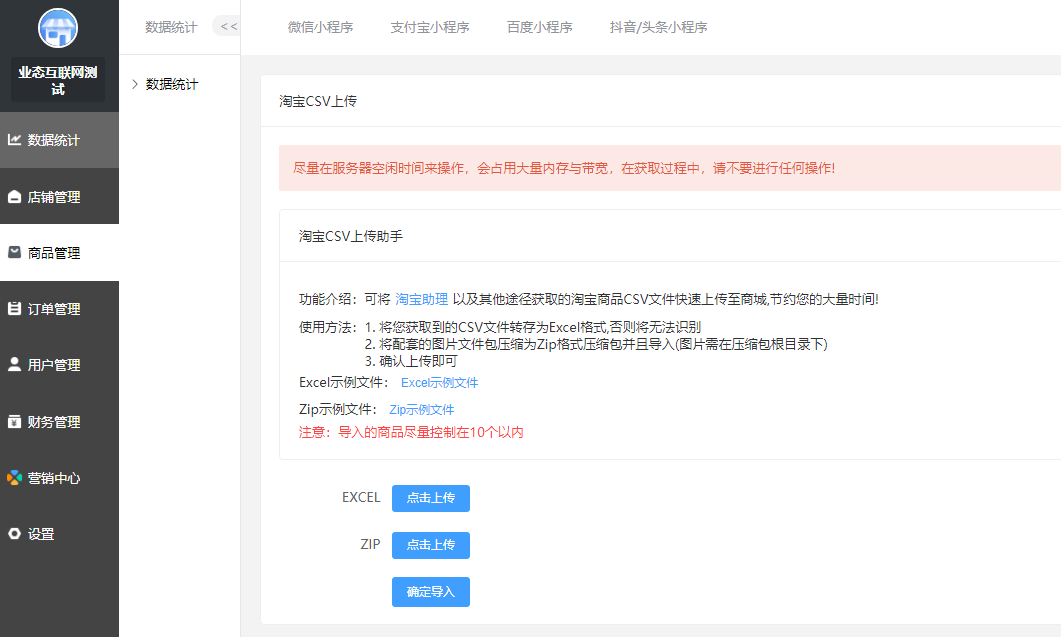The image size is (1061, 637).
Task: Download the Excel示例文件 link
Action: [x=440, y=382]
